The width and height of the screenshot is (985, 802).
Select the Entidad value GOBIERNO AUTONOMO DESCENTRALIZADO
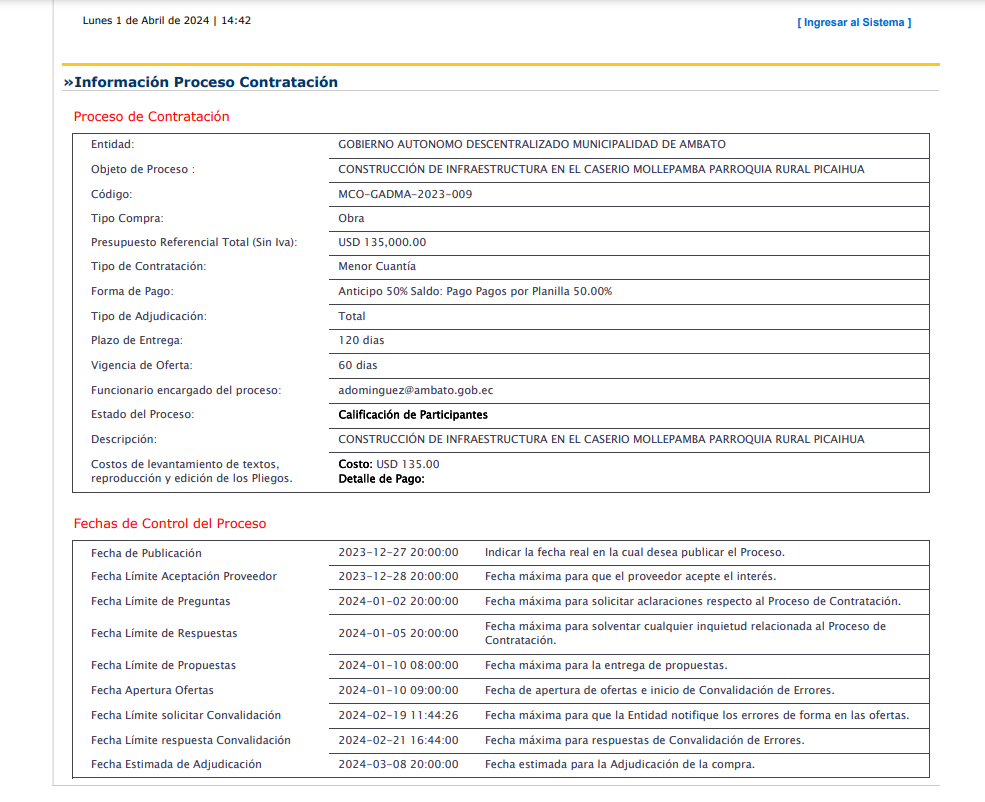pos(532,144)
